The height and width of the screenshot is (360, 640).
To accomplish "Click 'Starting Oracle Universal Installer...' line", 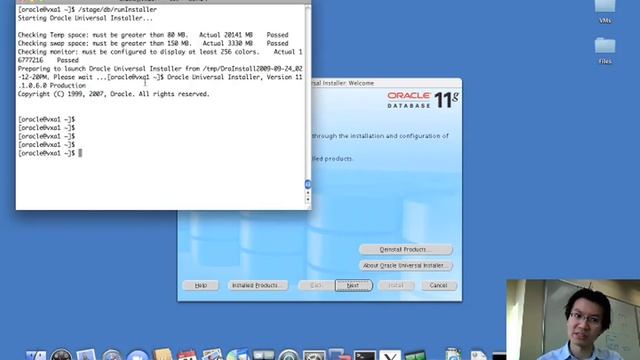I will pos(85,18).
